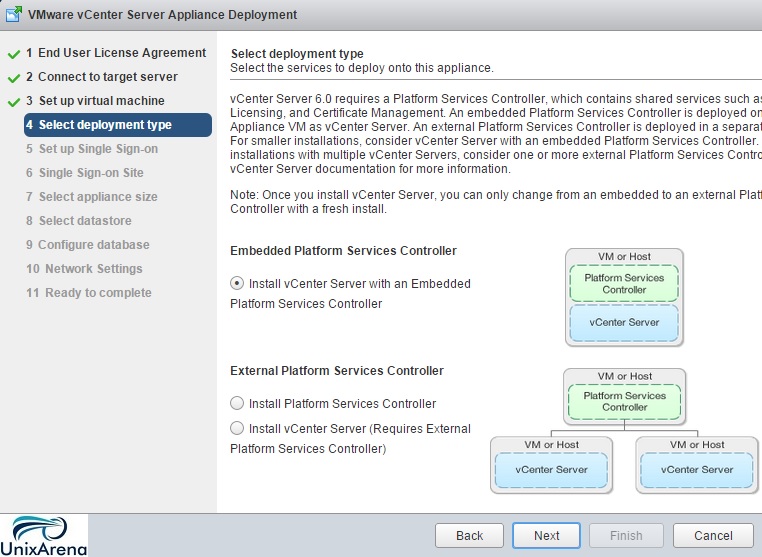
Task: Select Install vCenter Server with an Embedded PSC radio
Action: (x=237, y=283)
